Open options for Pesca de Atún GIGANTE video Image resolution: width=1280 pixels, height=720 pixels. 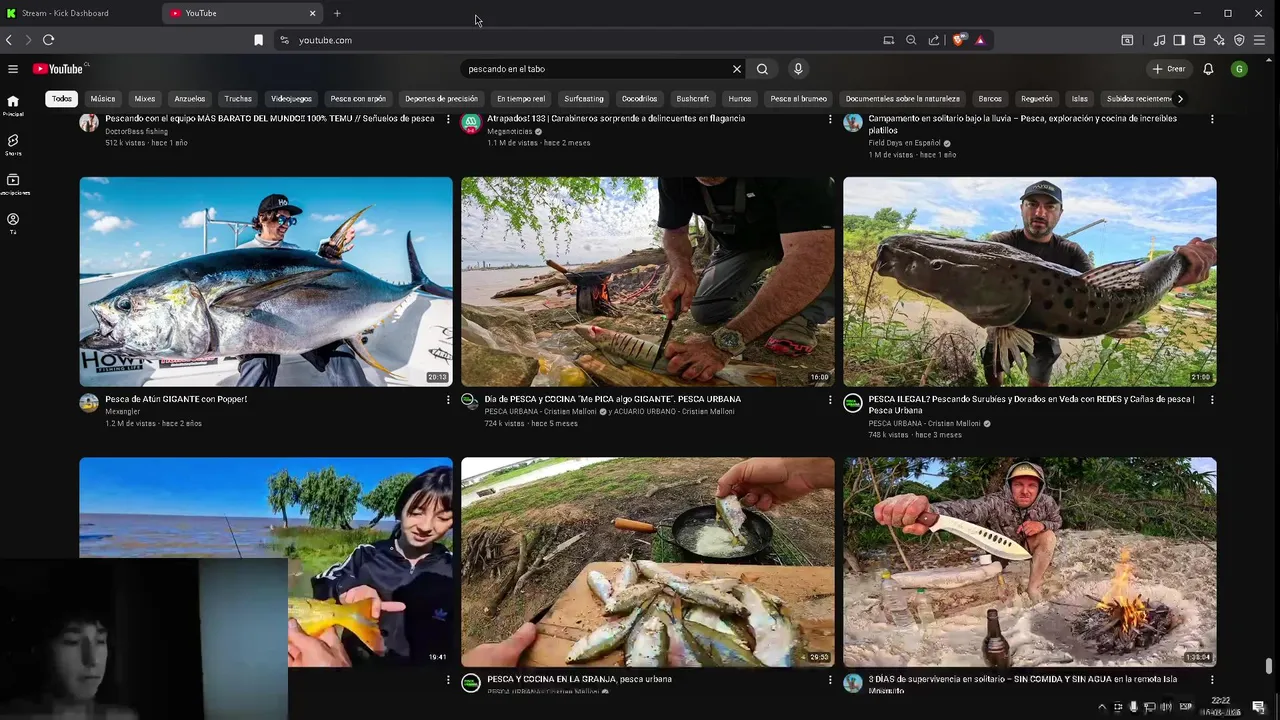(448, 400)
